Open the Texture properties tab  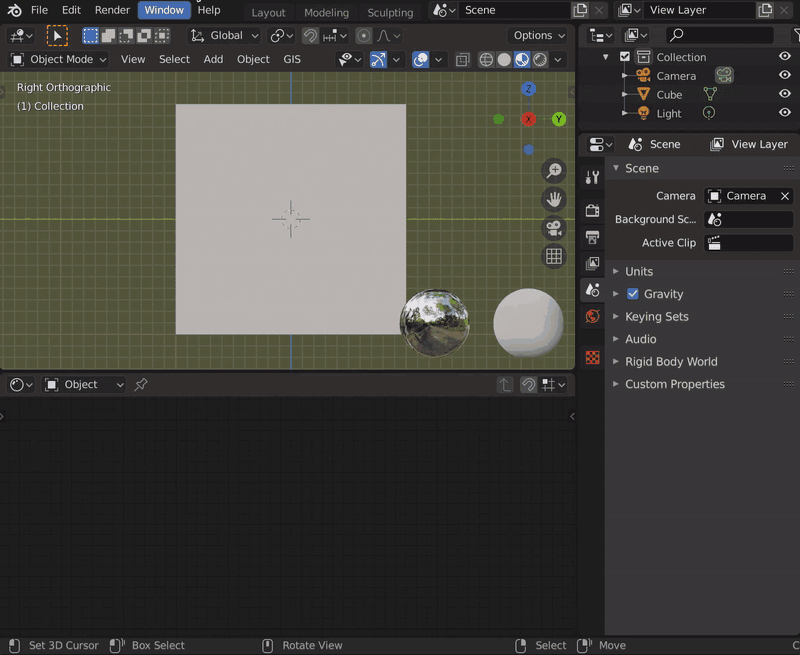click(592, 357)
